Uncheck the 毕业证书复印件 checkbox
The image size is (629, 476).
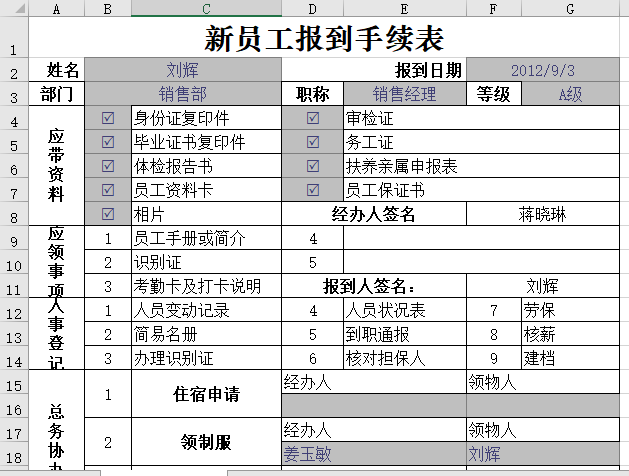point(108,142)
